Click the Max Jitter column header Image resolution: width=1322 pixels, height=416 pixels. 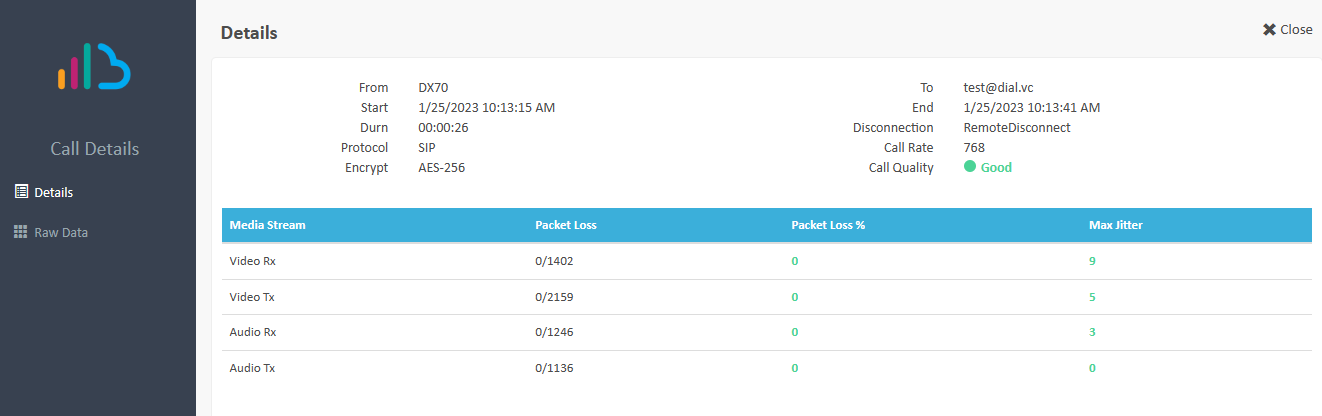pos(1116,225)
